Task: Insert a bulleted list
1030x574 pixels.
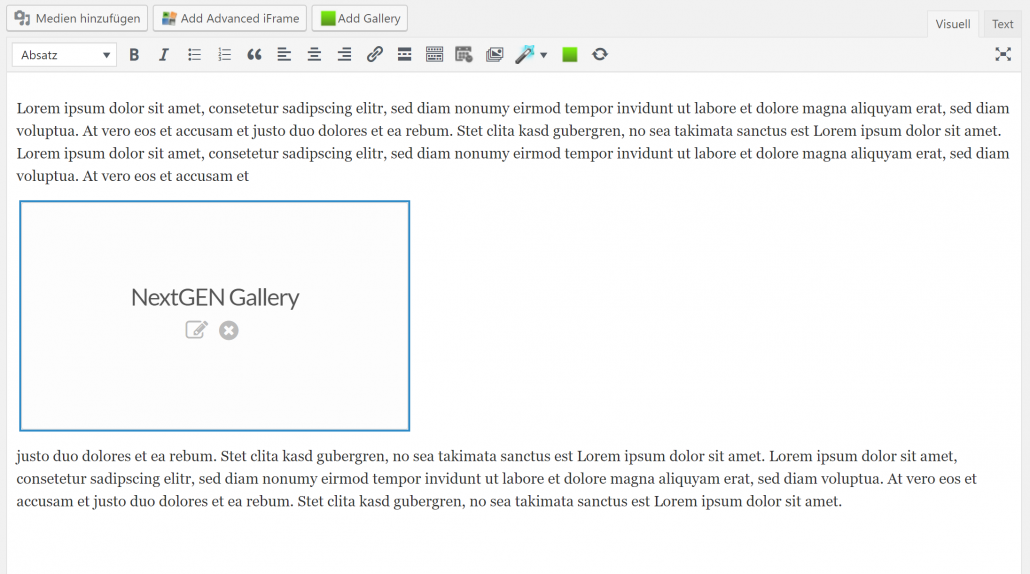Action: coord(194,55)
